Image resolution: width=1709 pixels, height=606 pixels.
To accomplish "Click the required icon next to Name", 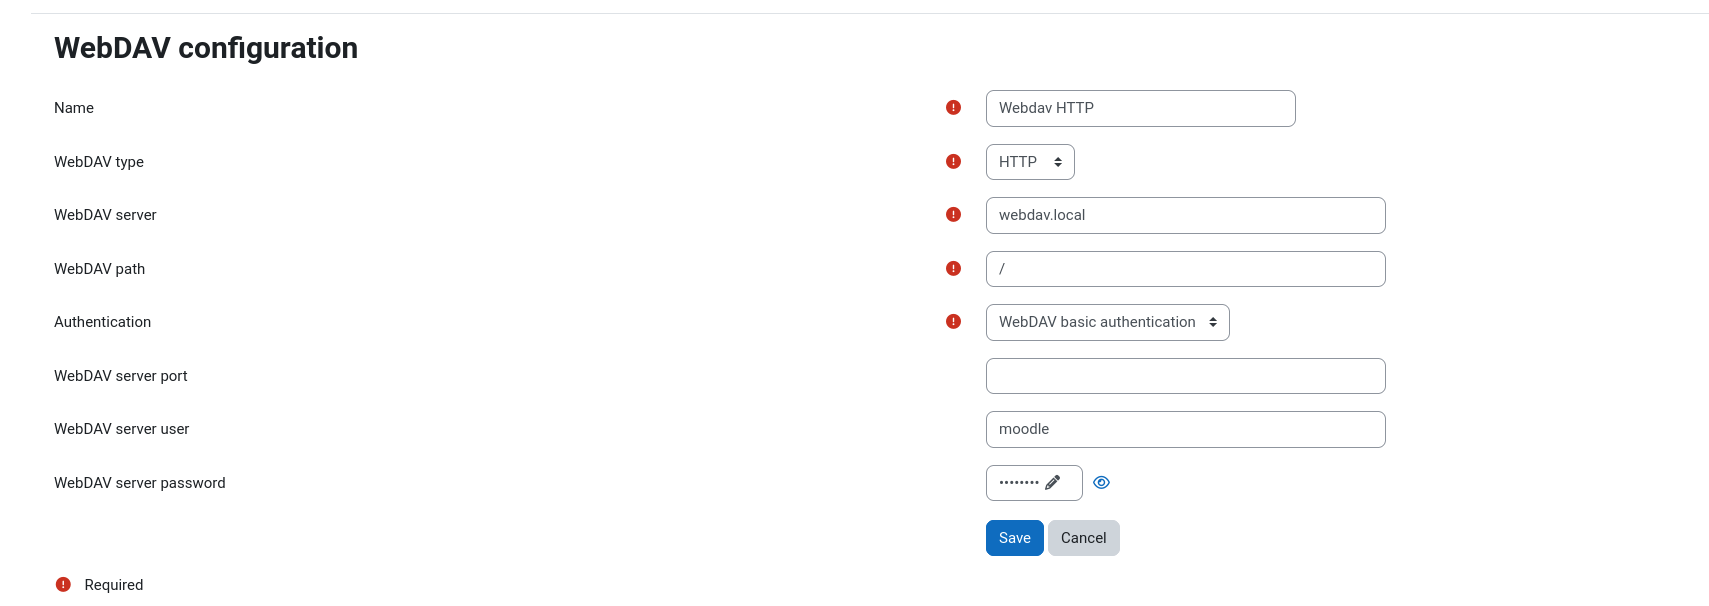I will [x=953, y=108].
